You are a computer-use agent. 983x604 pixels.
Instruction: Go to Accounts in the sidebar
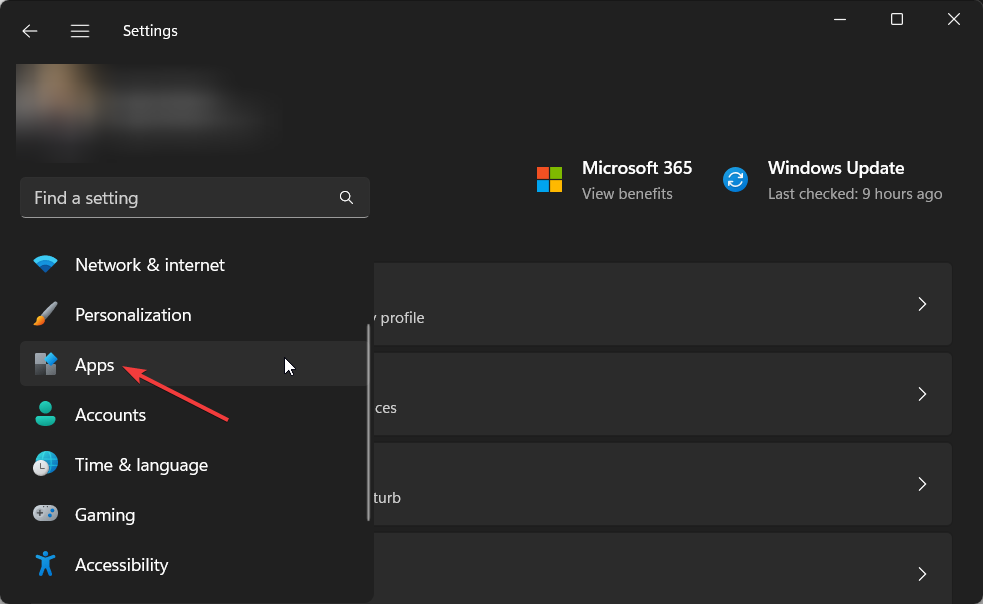click(x=110, y=415)
